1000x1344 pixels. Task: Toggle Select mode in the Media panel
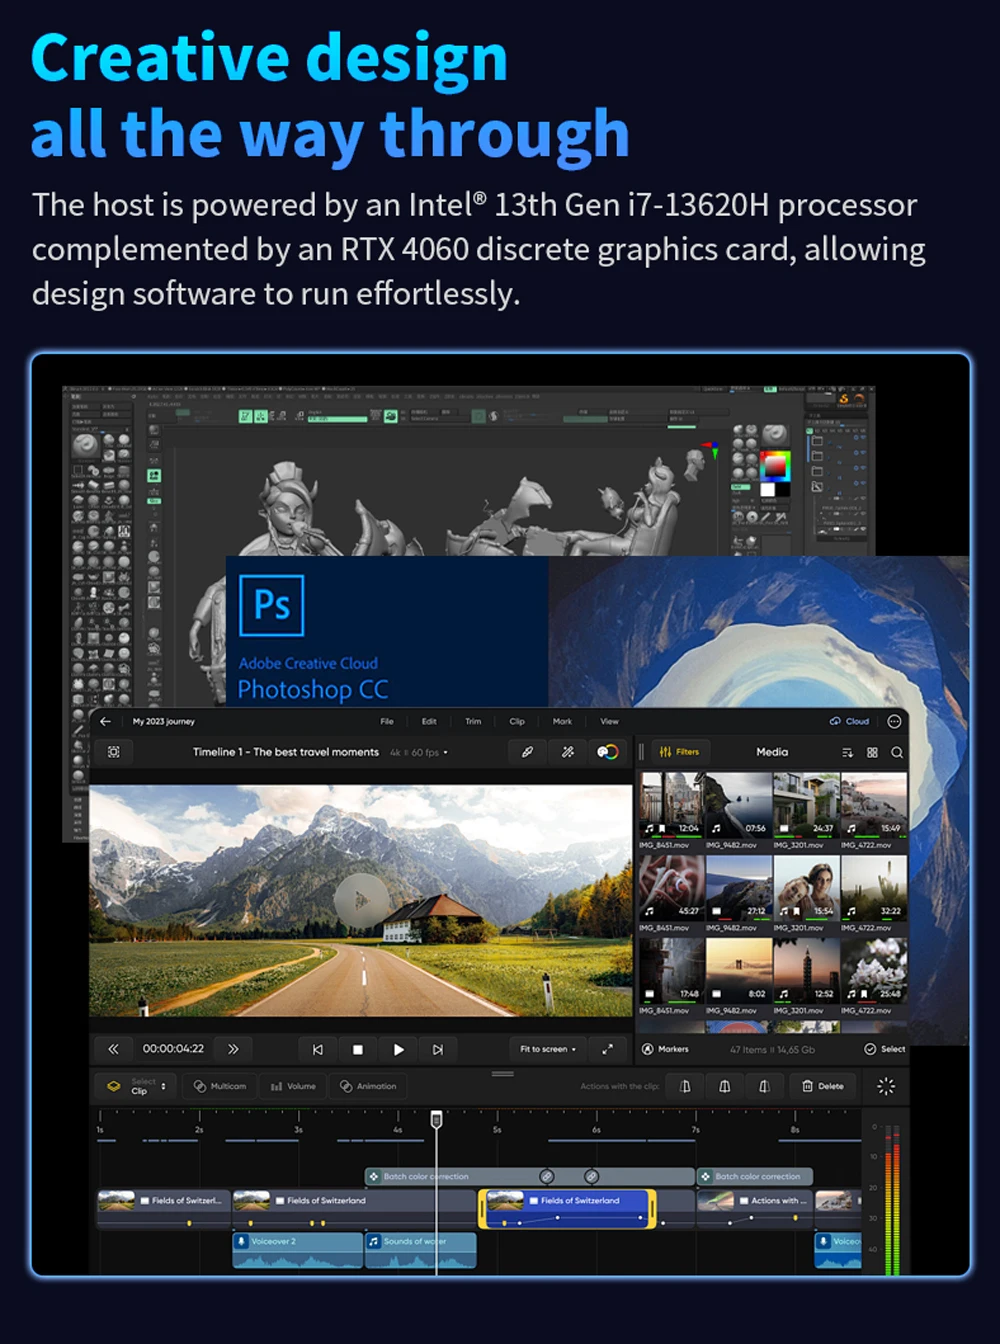coord(885,1049)
